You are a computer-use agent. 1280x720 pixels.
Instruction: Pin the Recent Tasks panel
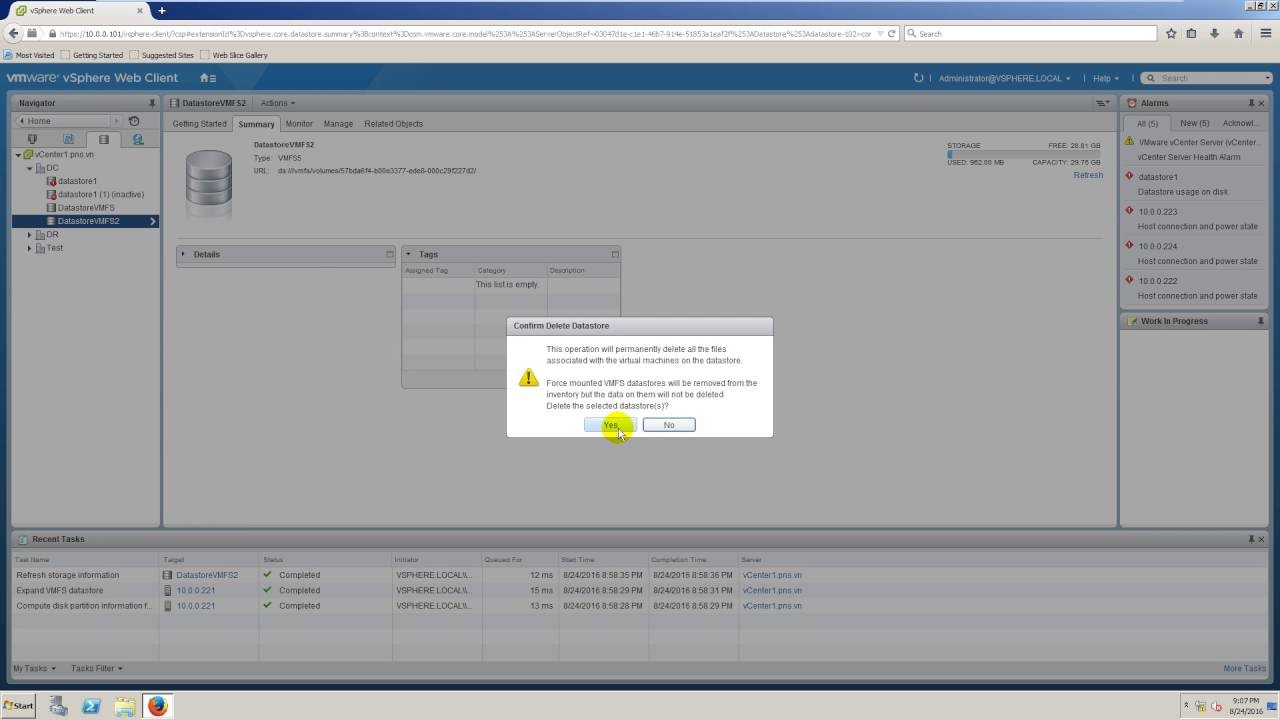click(x=1251, y=539)
